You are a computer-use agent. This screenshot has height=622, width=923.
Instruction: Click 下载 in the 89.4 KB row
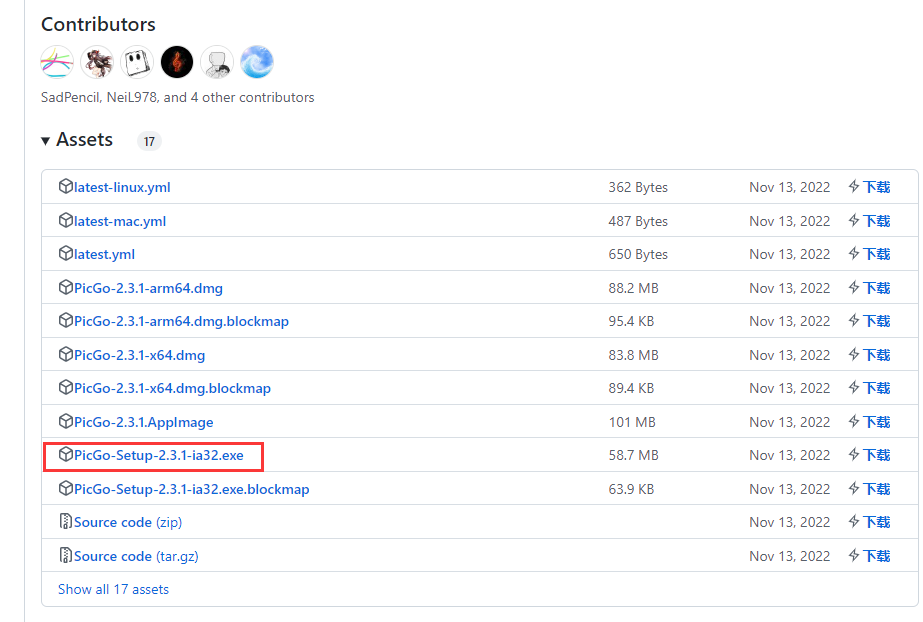pos(876,388)
